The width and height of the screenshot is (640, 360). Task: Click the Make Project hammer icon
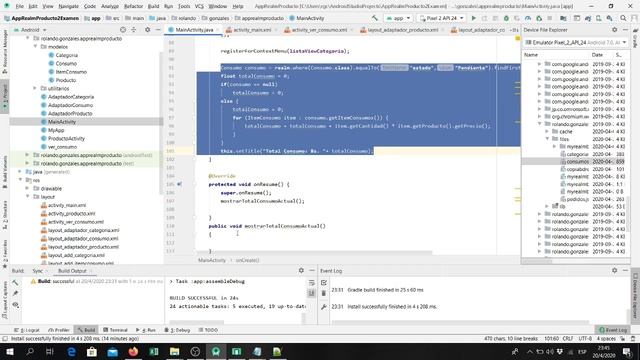pos(375,18)
